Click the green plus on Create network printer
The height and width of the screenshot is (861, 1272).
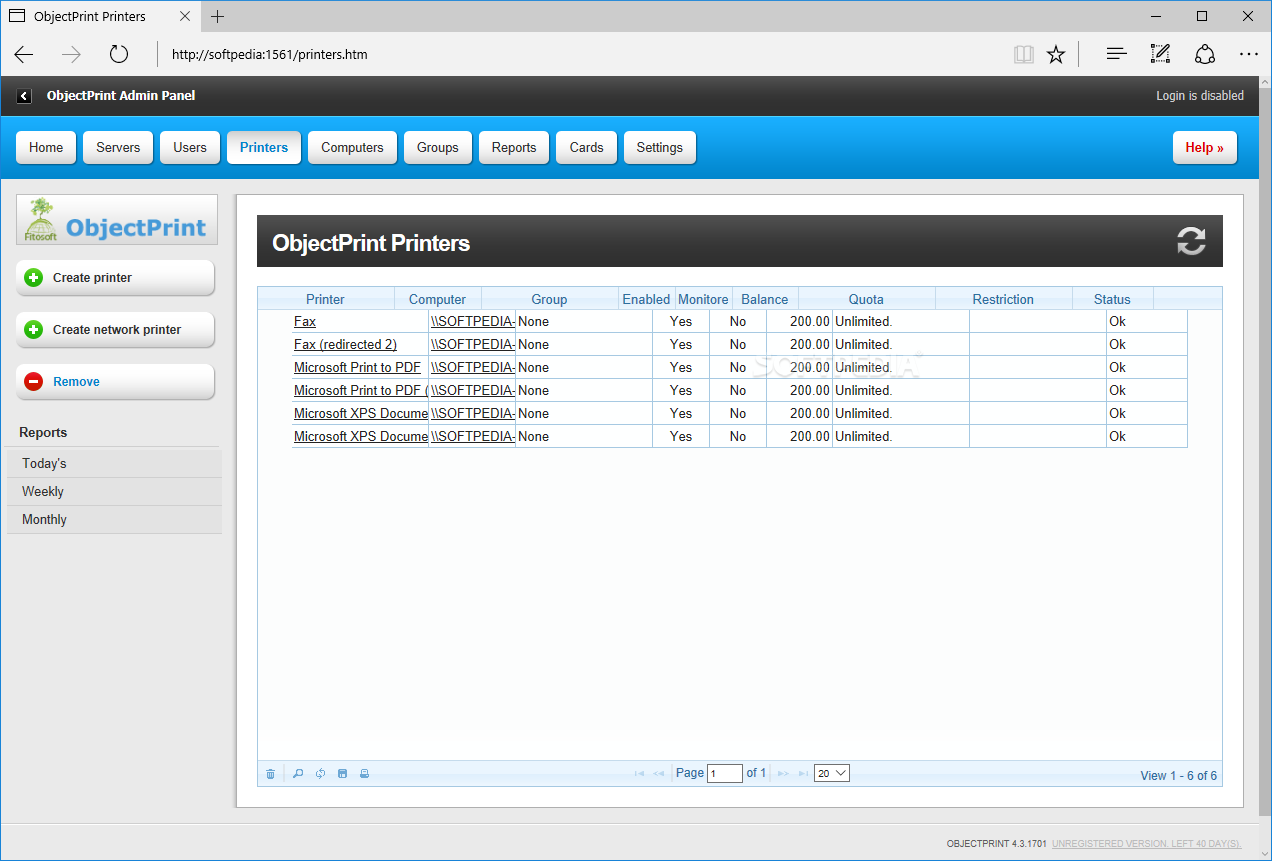coord(34,330)
